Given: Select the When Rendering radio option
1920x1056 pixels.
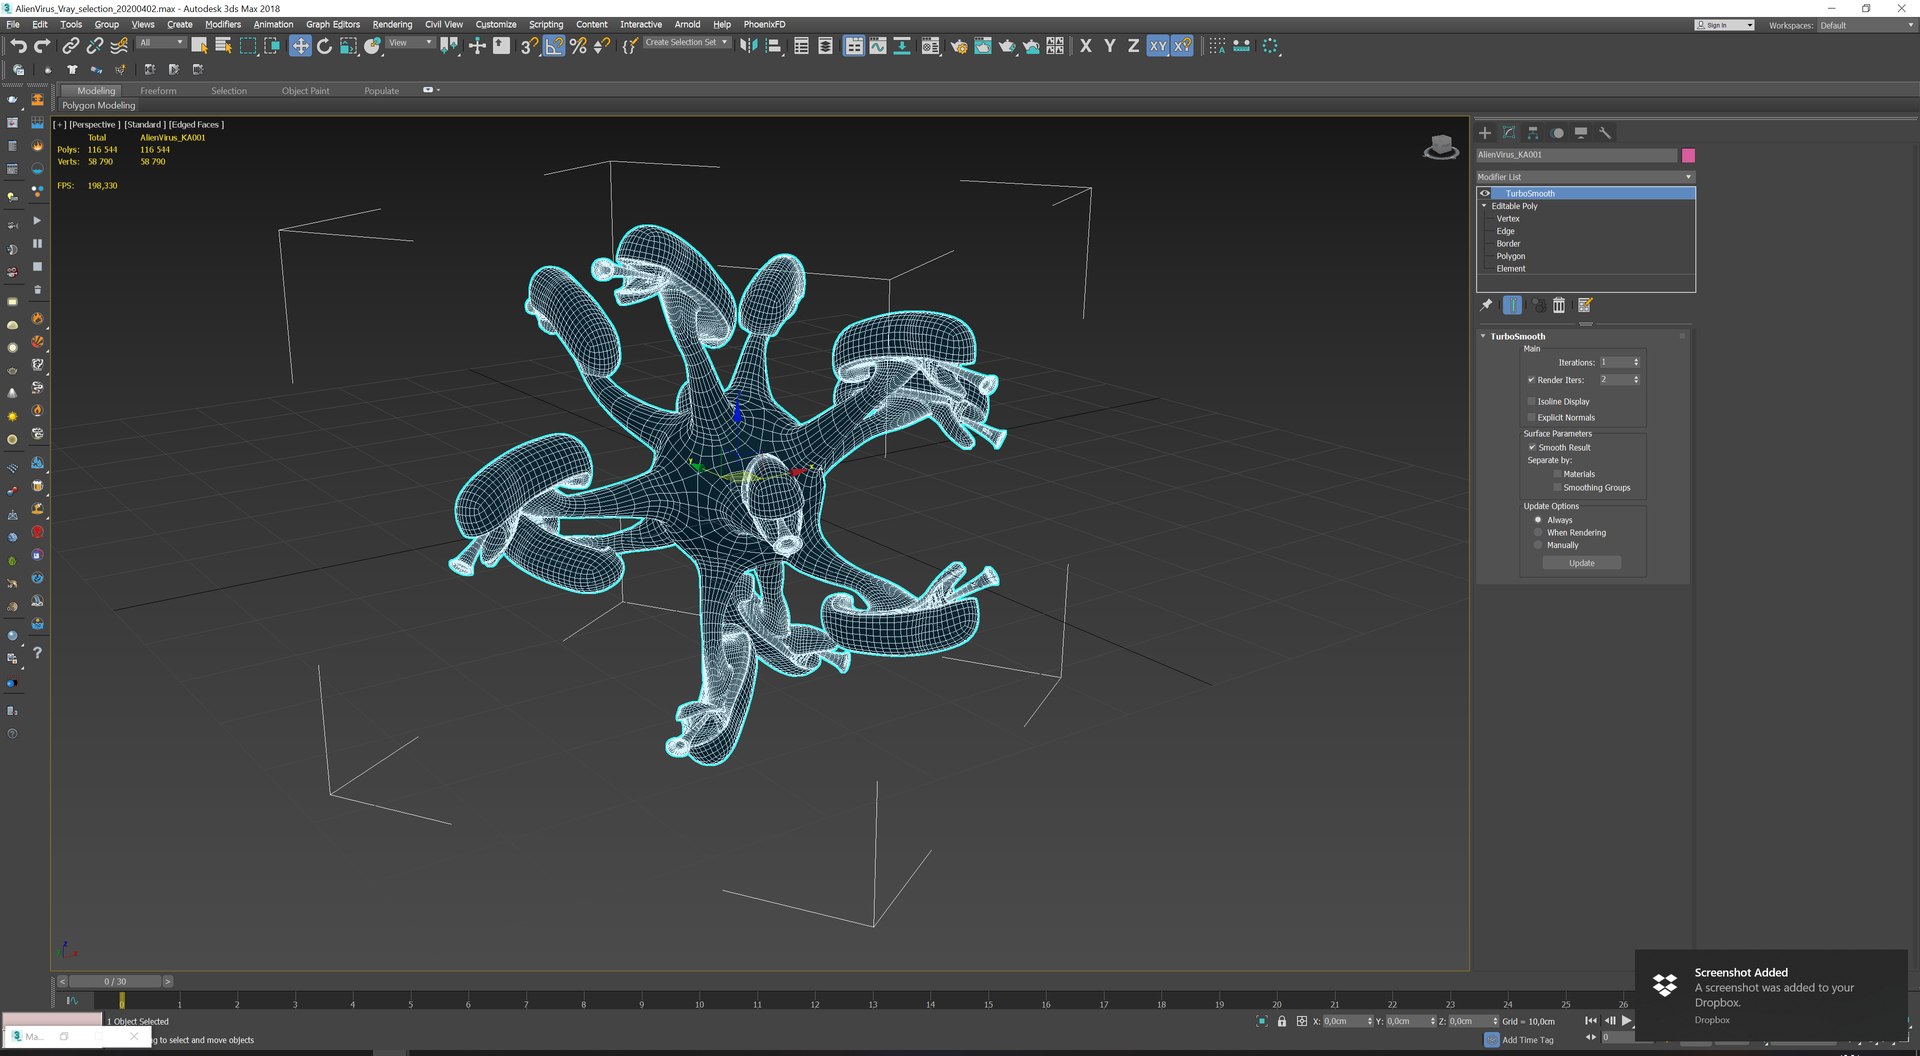Looking at the screenshot, I should pos(1538,533).
